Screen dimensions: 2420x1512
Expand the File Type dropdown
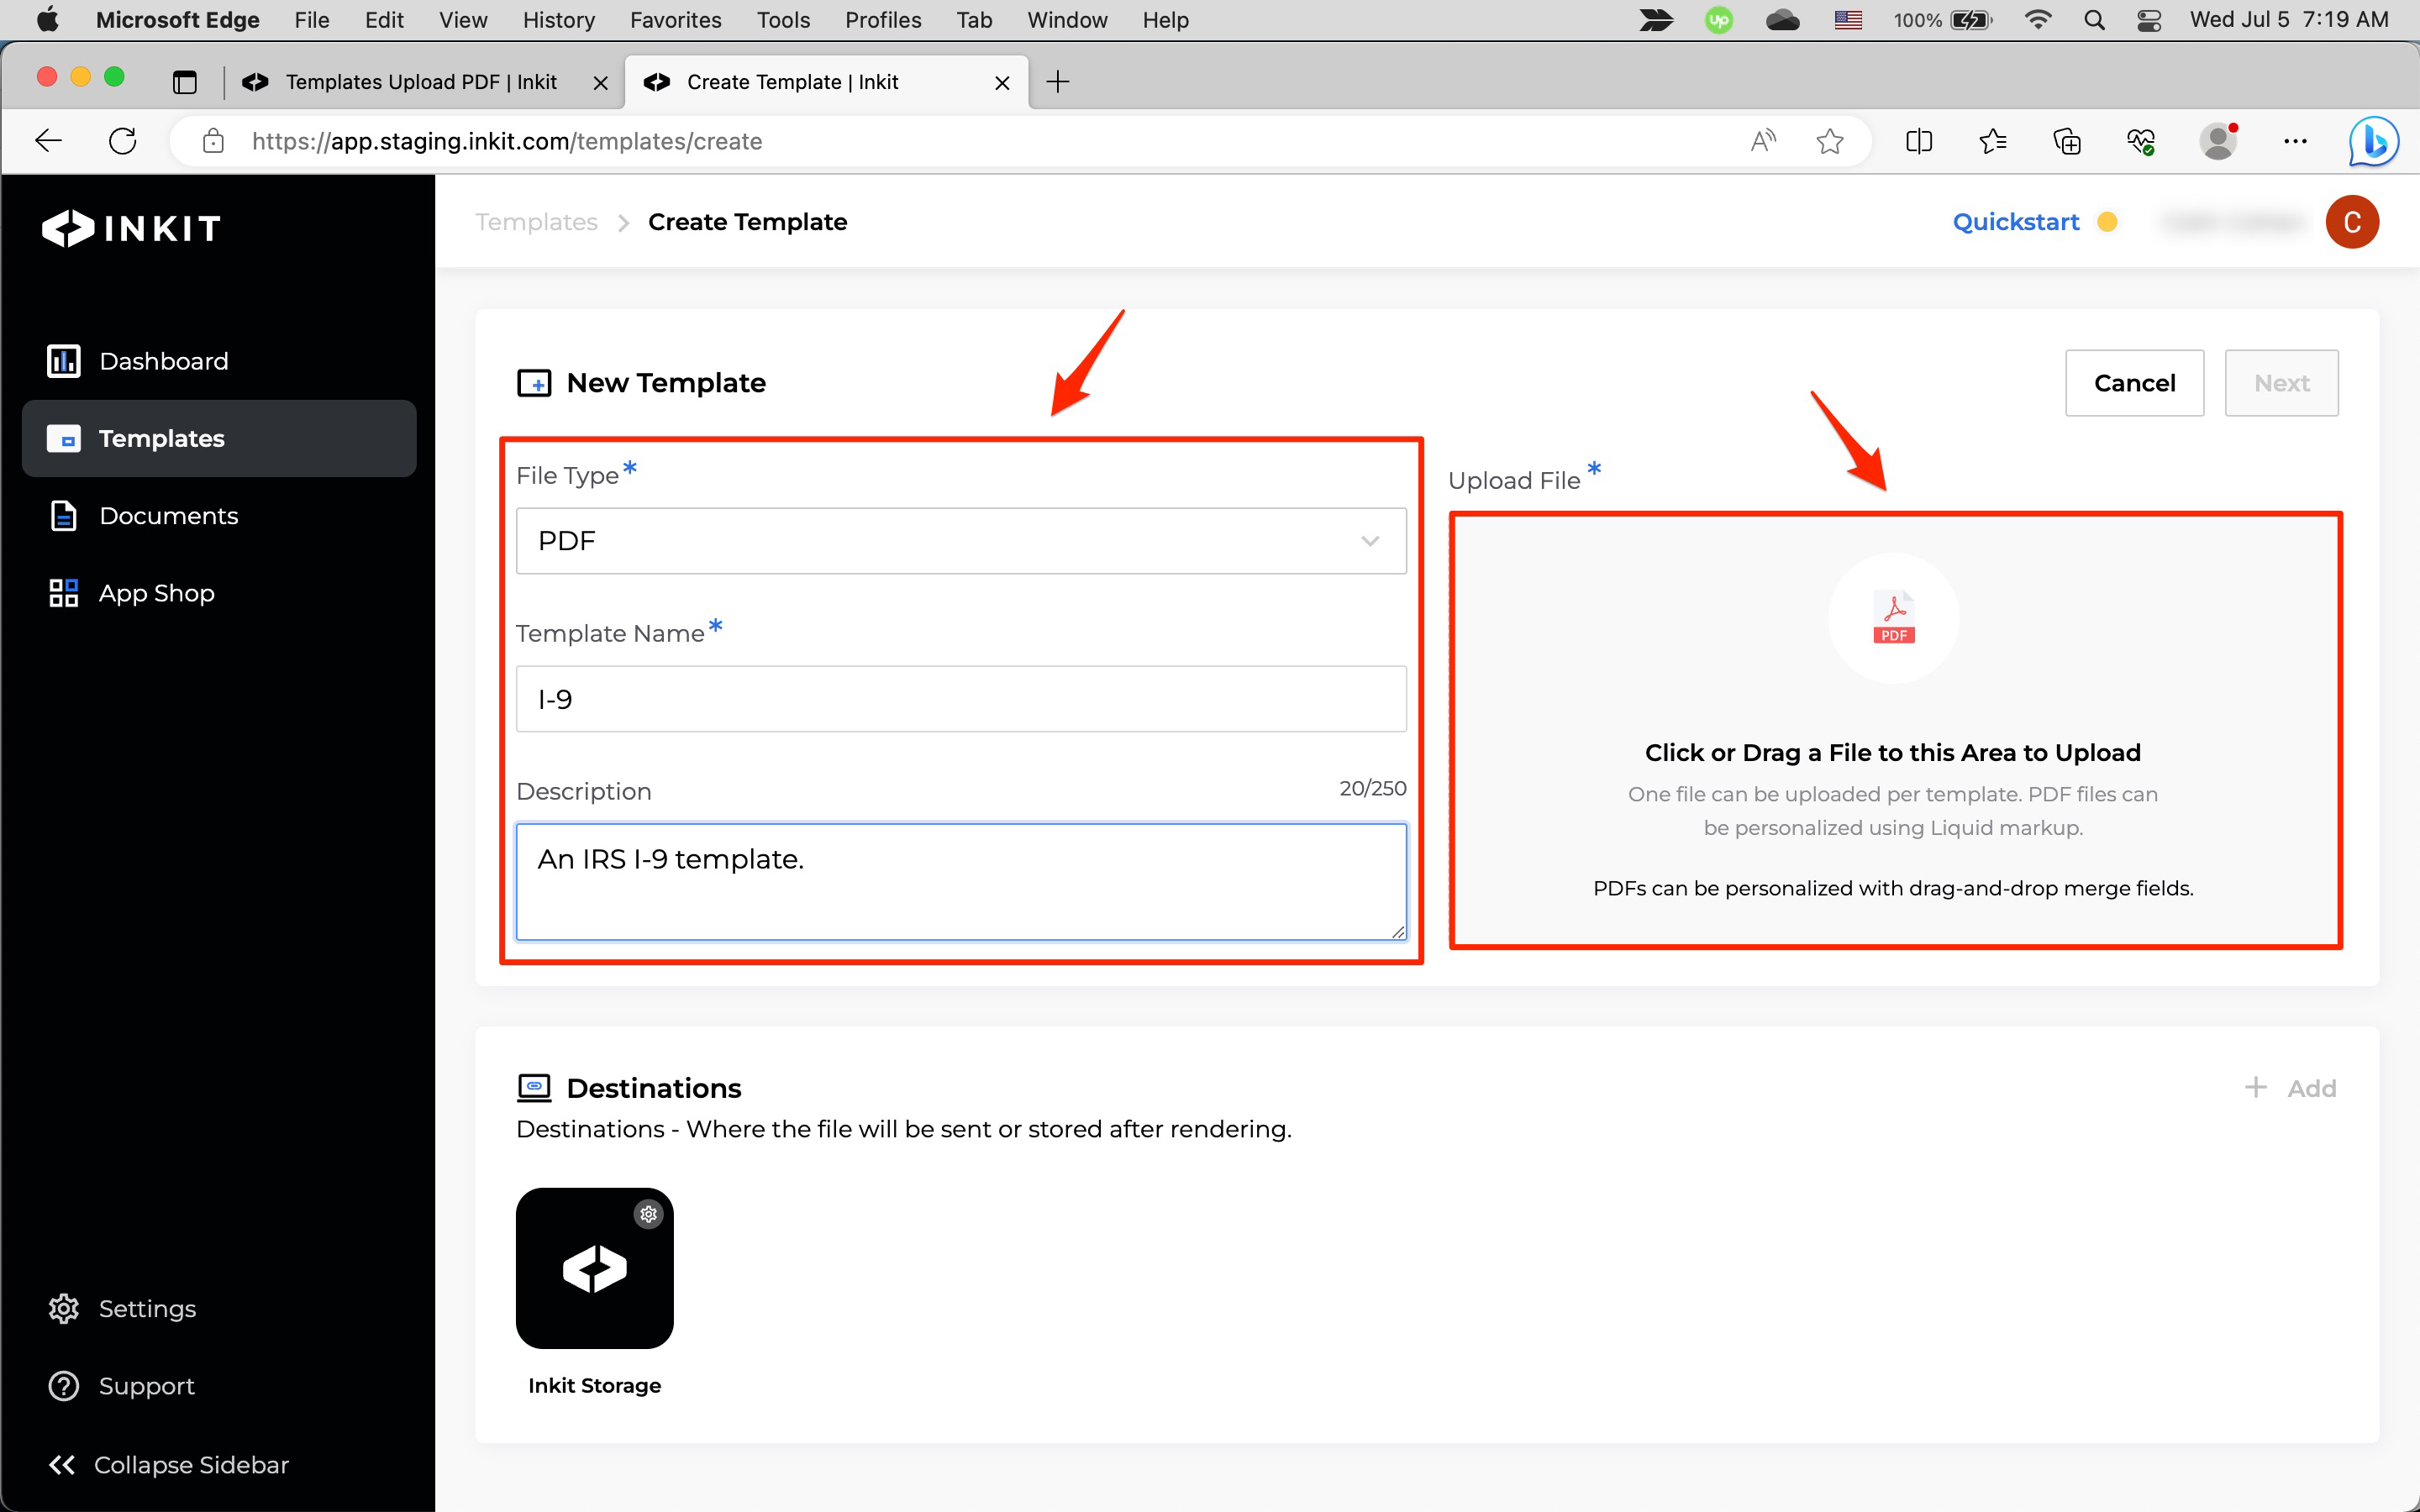click(960, 541)
